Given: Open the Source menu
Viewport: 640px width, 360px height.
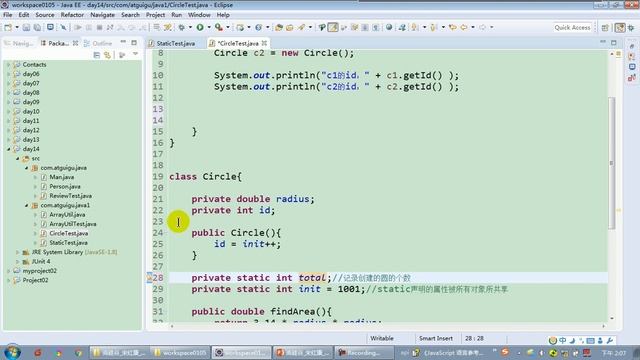Looking at the screenshot, I should pyautogui.click(x=45, y=15).
